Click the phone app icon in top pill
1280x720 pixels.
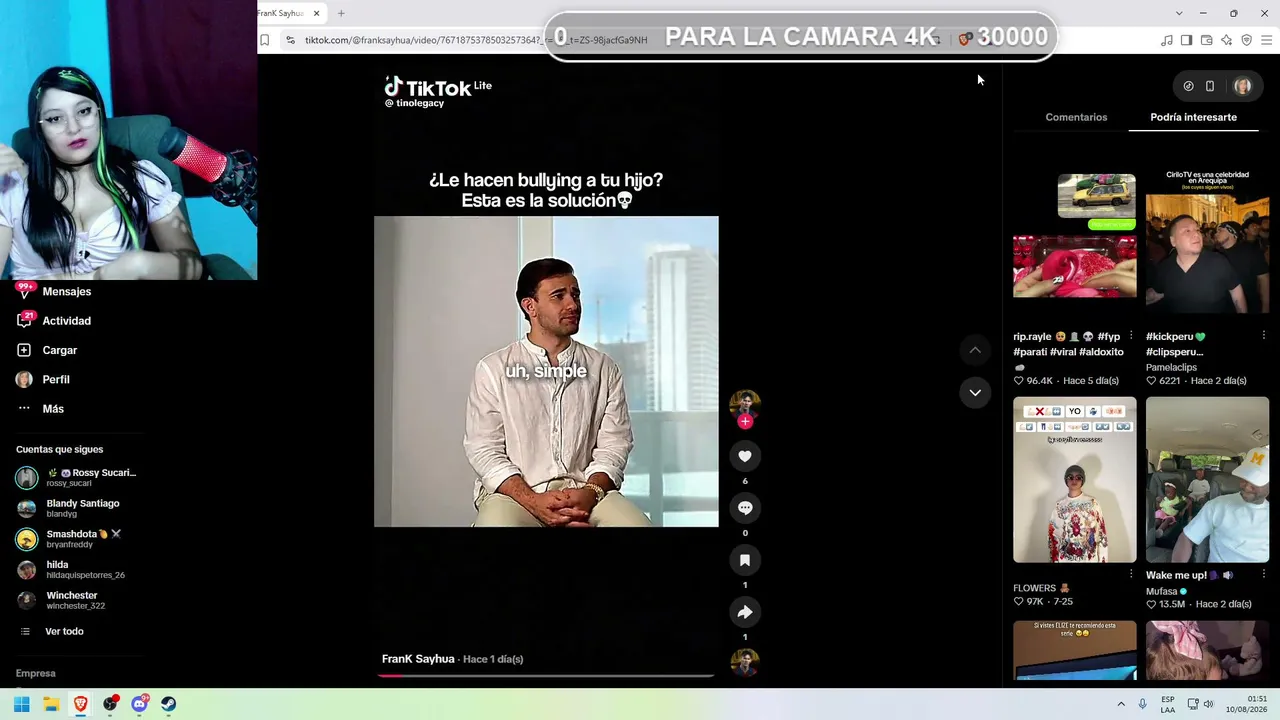(x=1210, y=86)
